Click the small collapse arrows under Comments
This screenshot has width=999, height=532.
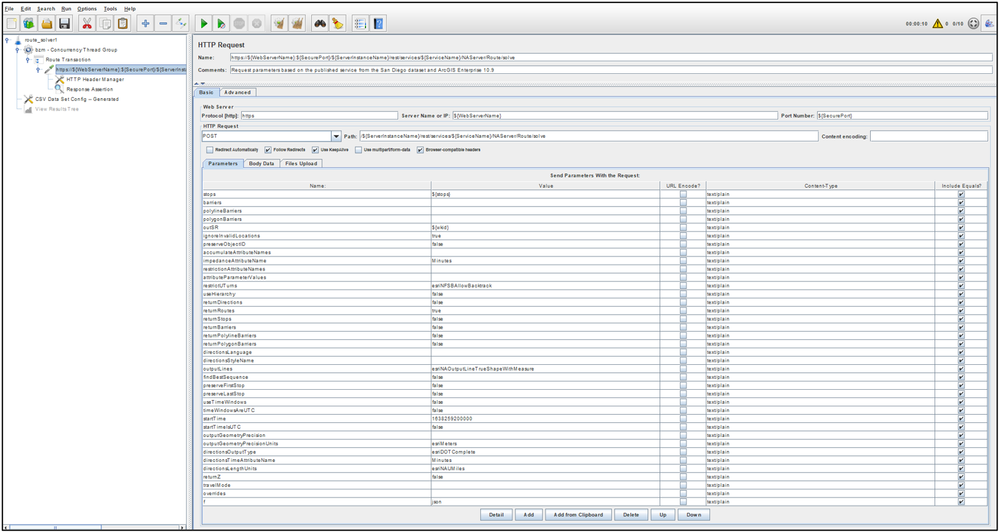pos(199,83)
